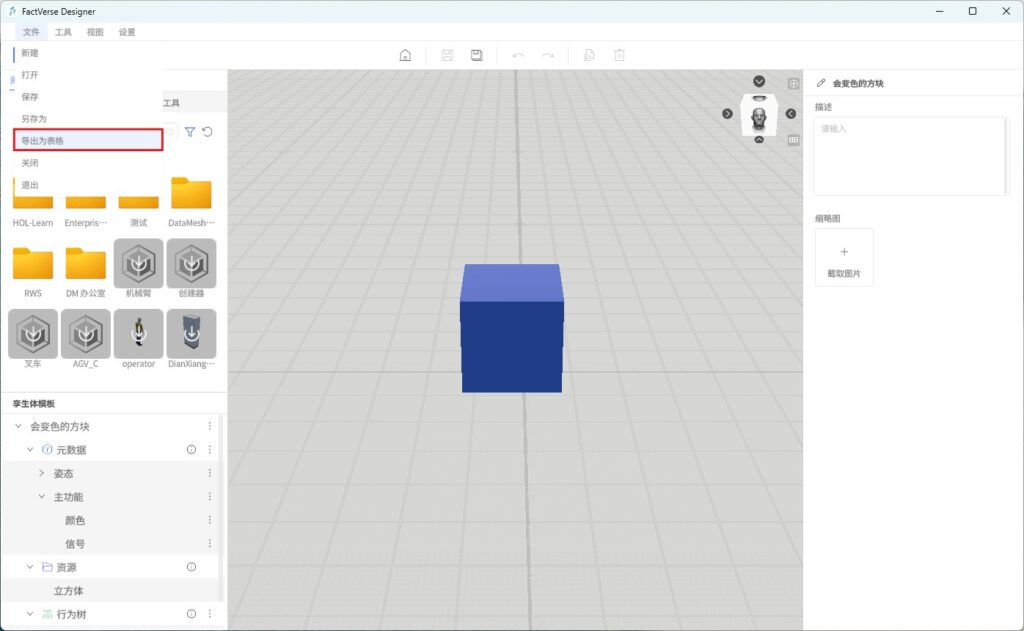This screenshot has height=631, width=1024.
Task: Click the info icon on 行为树 row
Action: pyautogui.click(x=191, y=614)
